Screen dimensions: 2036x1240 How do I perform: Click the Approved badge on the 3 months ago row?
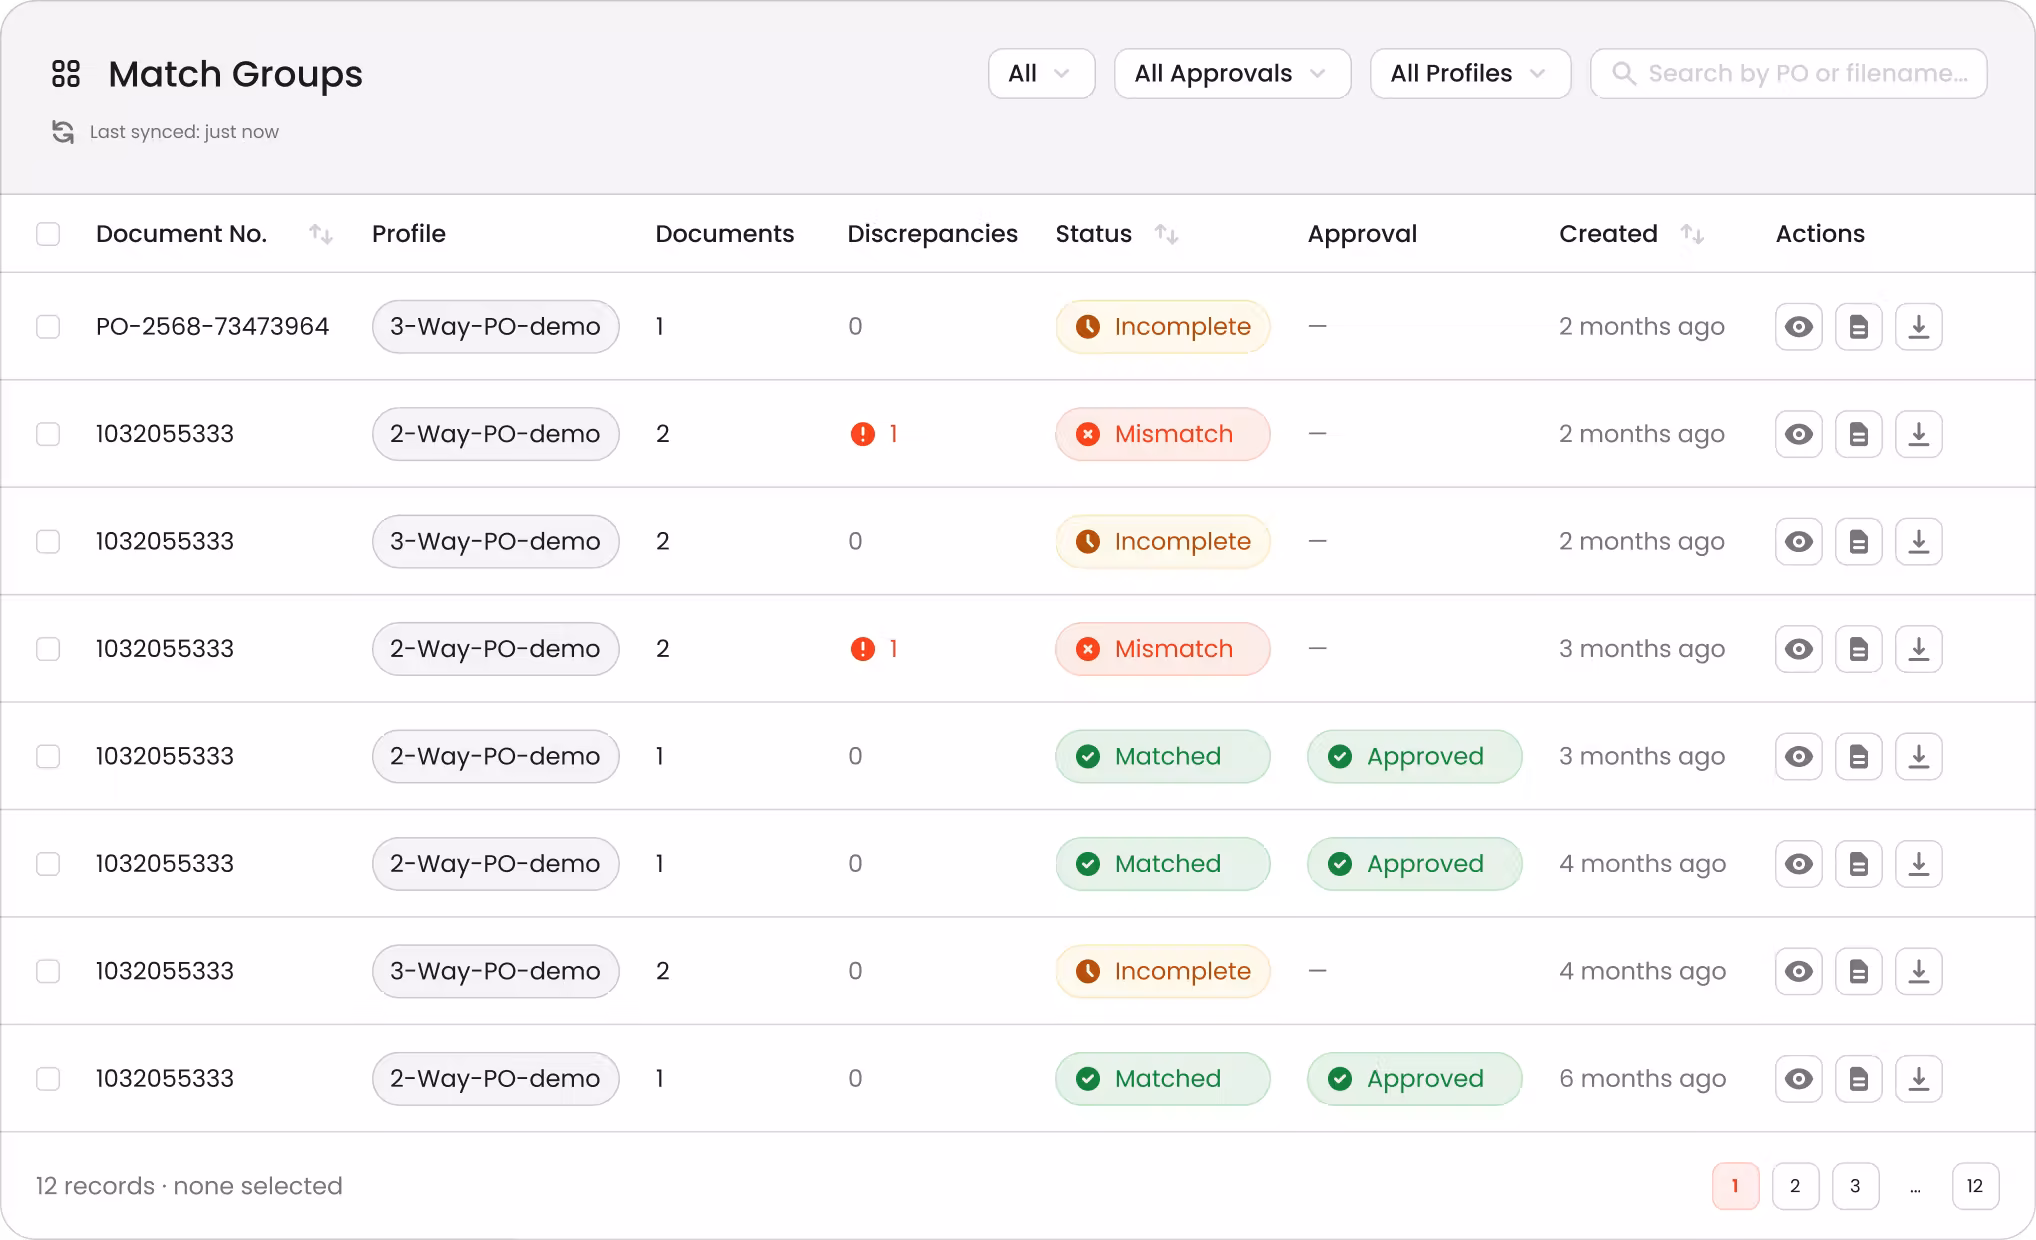(x=1414, y=756)
